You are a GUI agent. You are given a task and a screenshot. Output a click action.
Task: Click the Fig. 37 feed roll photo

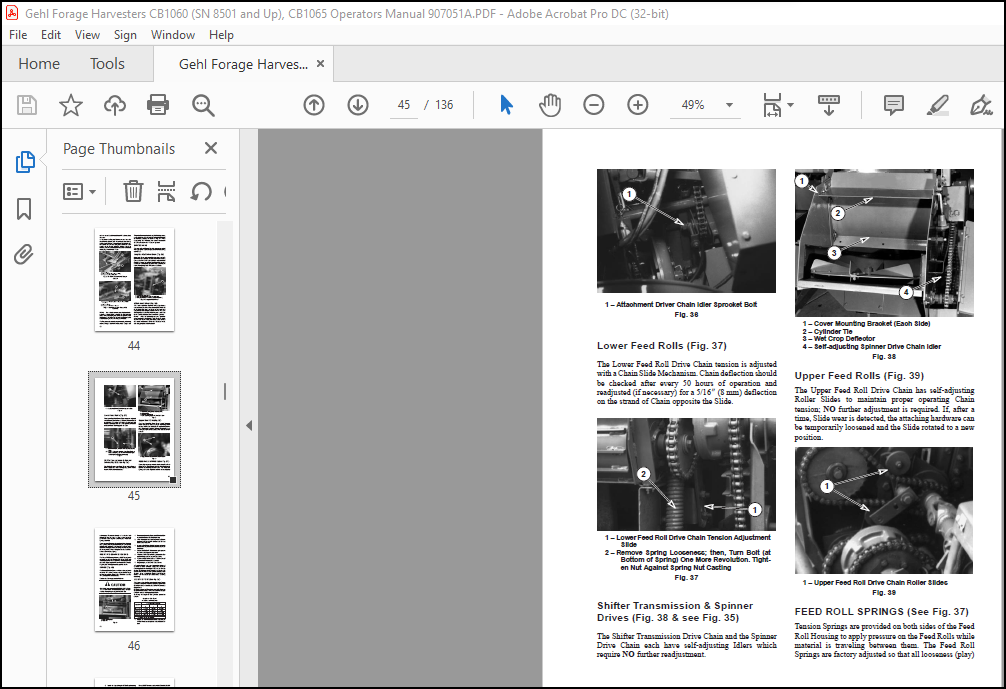686,474
